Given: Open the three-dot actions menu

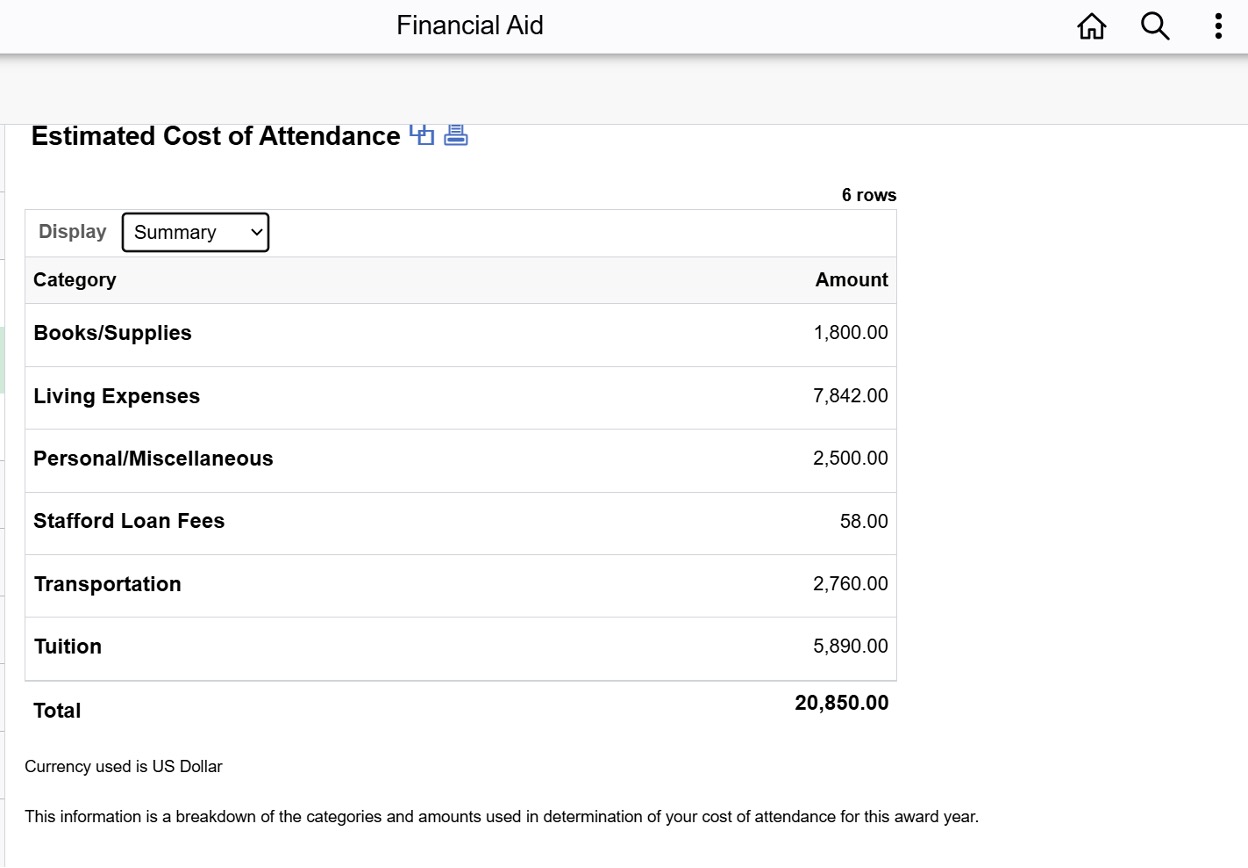Looking at the screenshot, I should [x=1218, y=26].
